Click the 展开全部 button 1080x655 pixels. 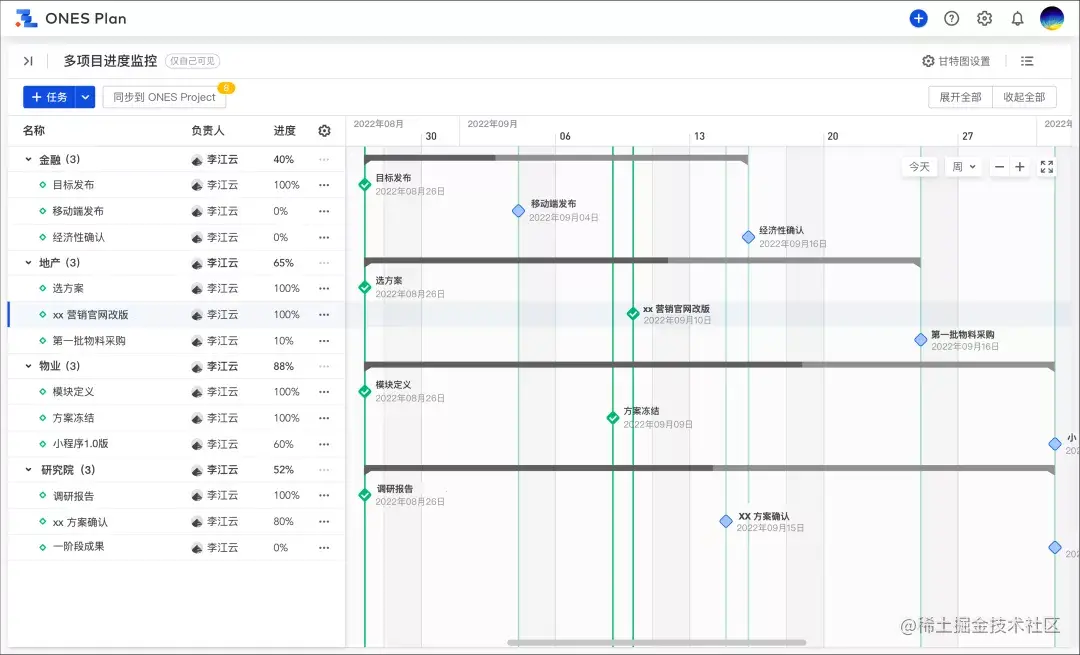click(959, 97)
